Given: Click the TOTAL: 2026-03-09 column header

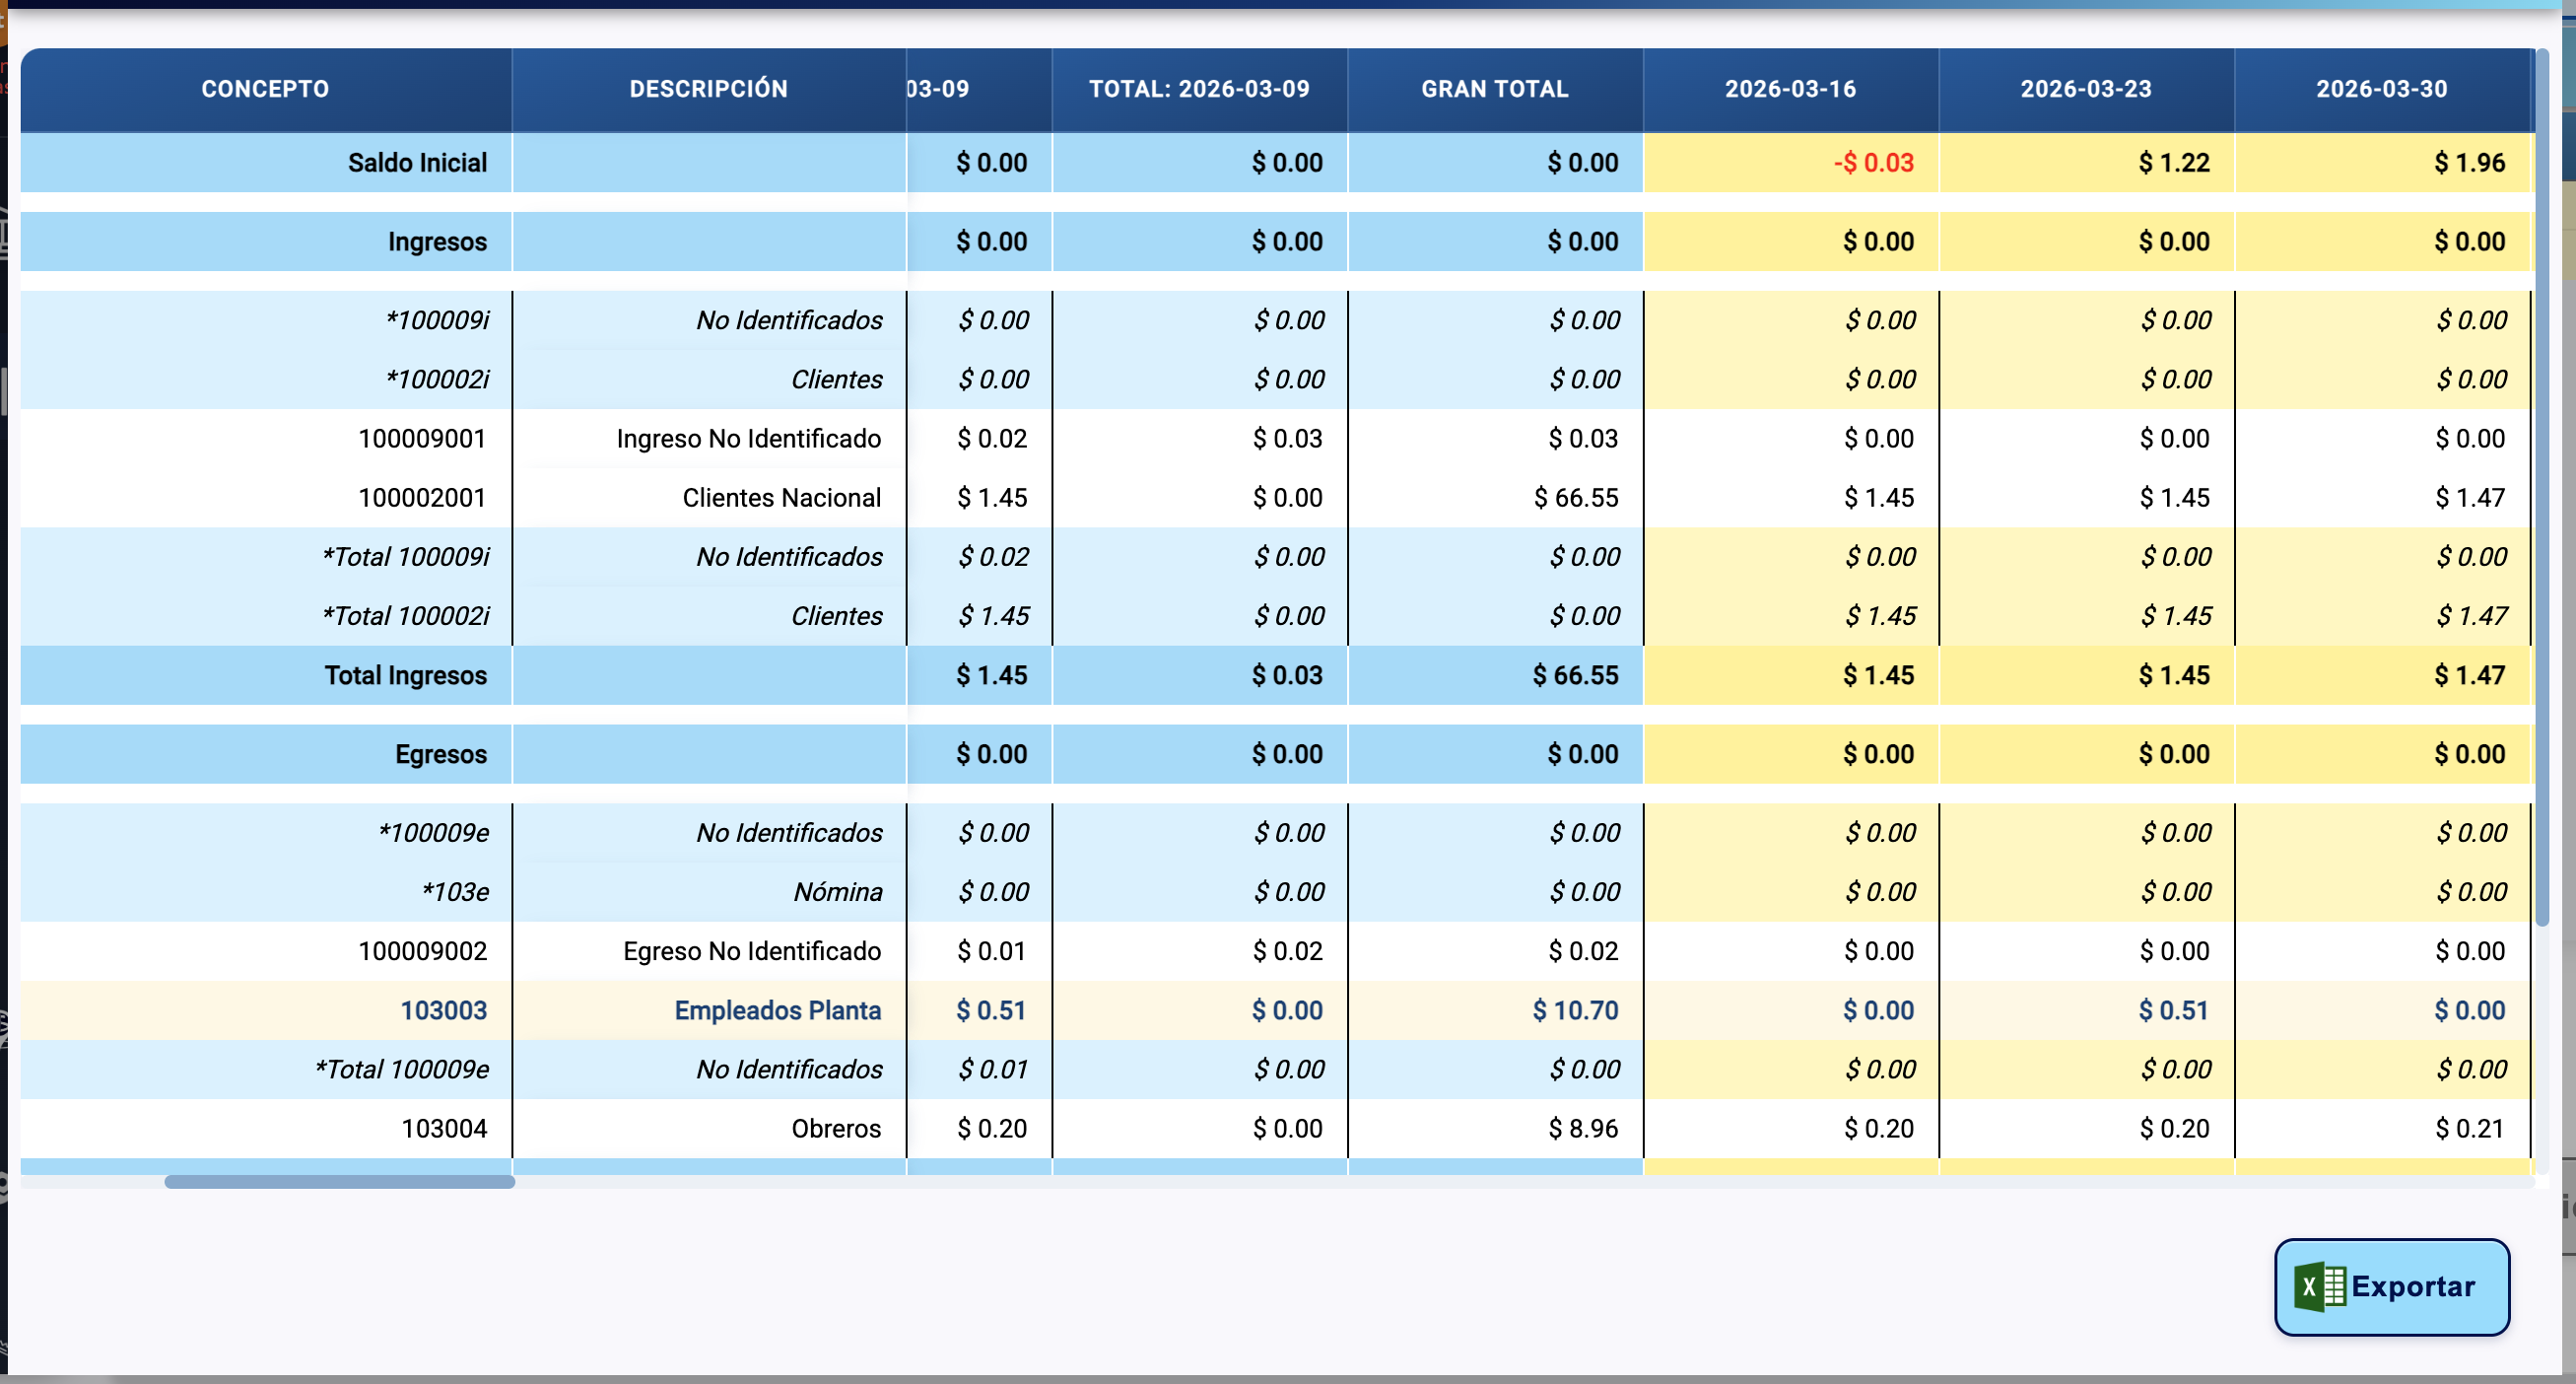Looking at the screenshot, I should coord(1199,89).
